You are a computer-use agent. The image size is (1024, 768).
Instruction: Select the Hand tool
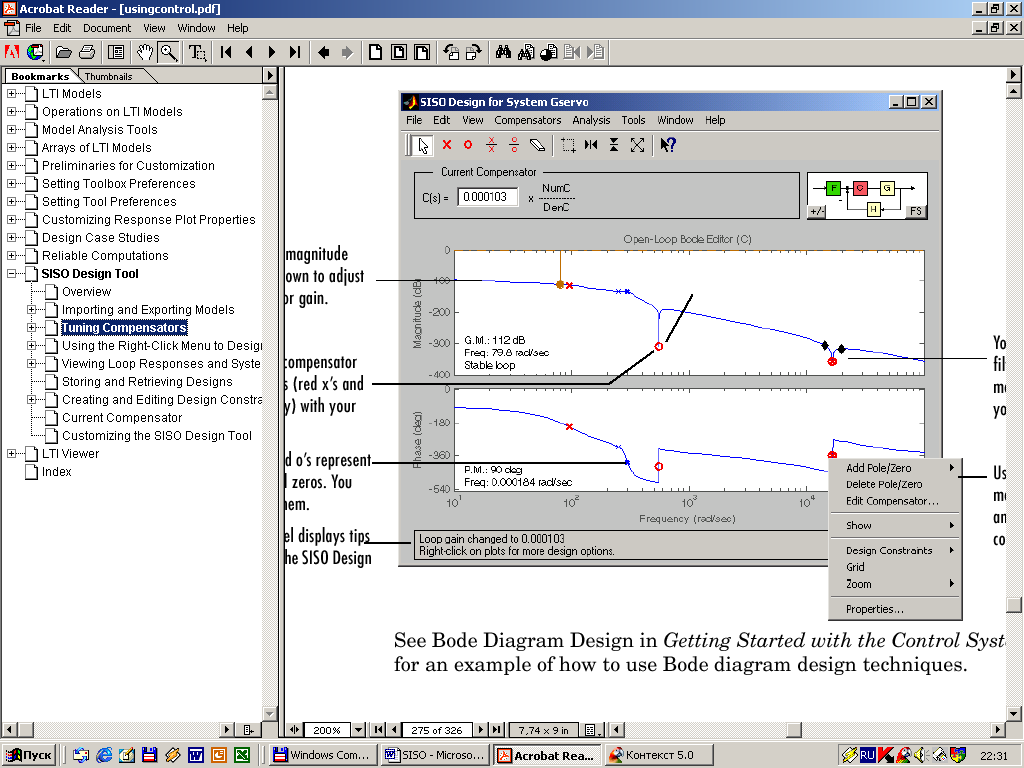pos(145,52)
